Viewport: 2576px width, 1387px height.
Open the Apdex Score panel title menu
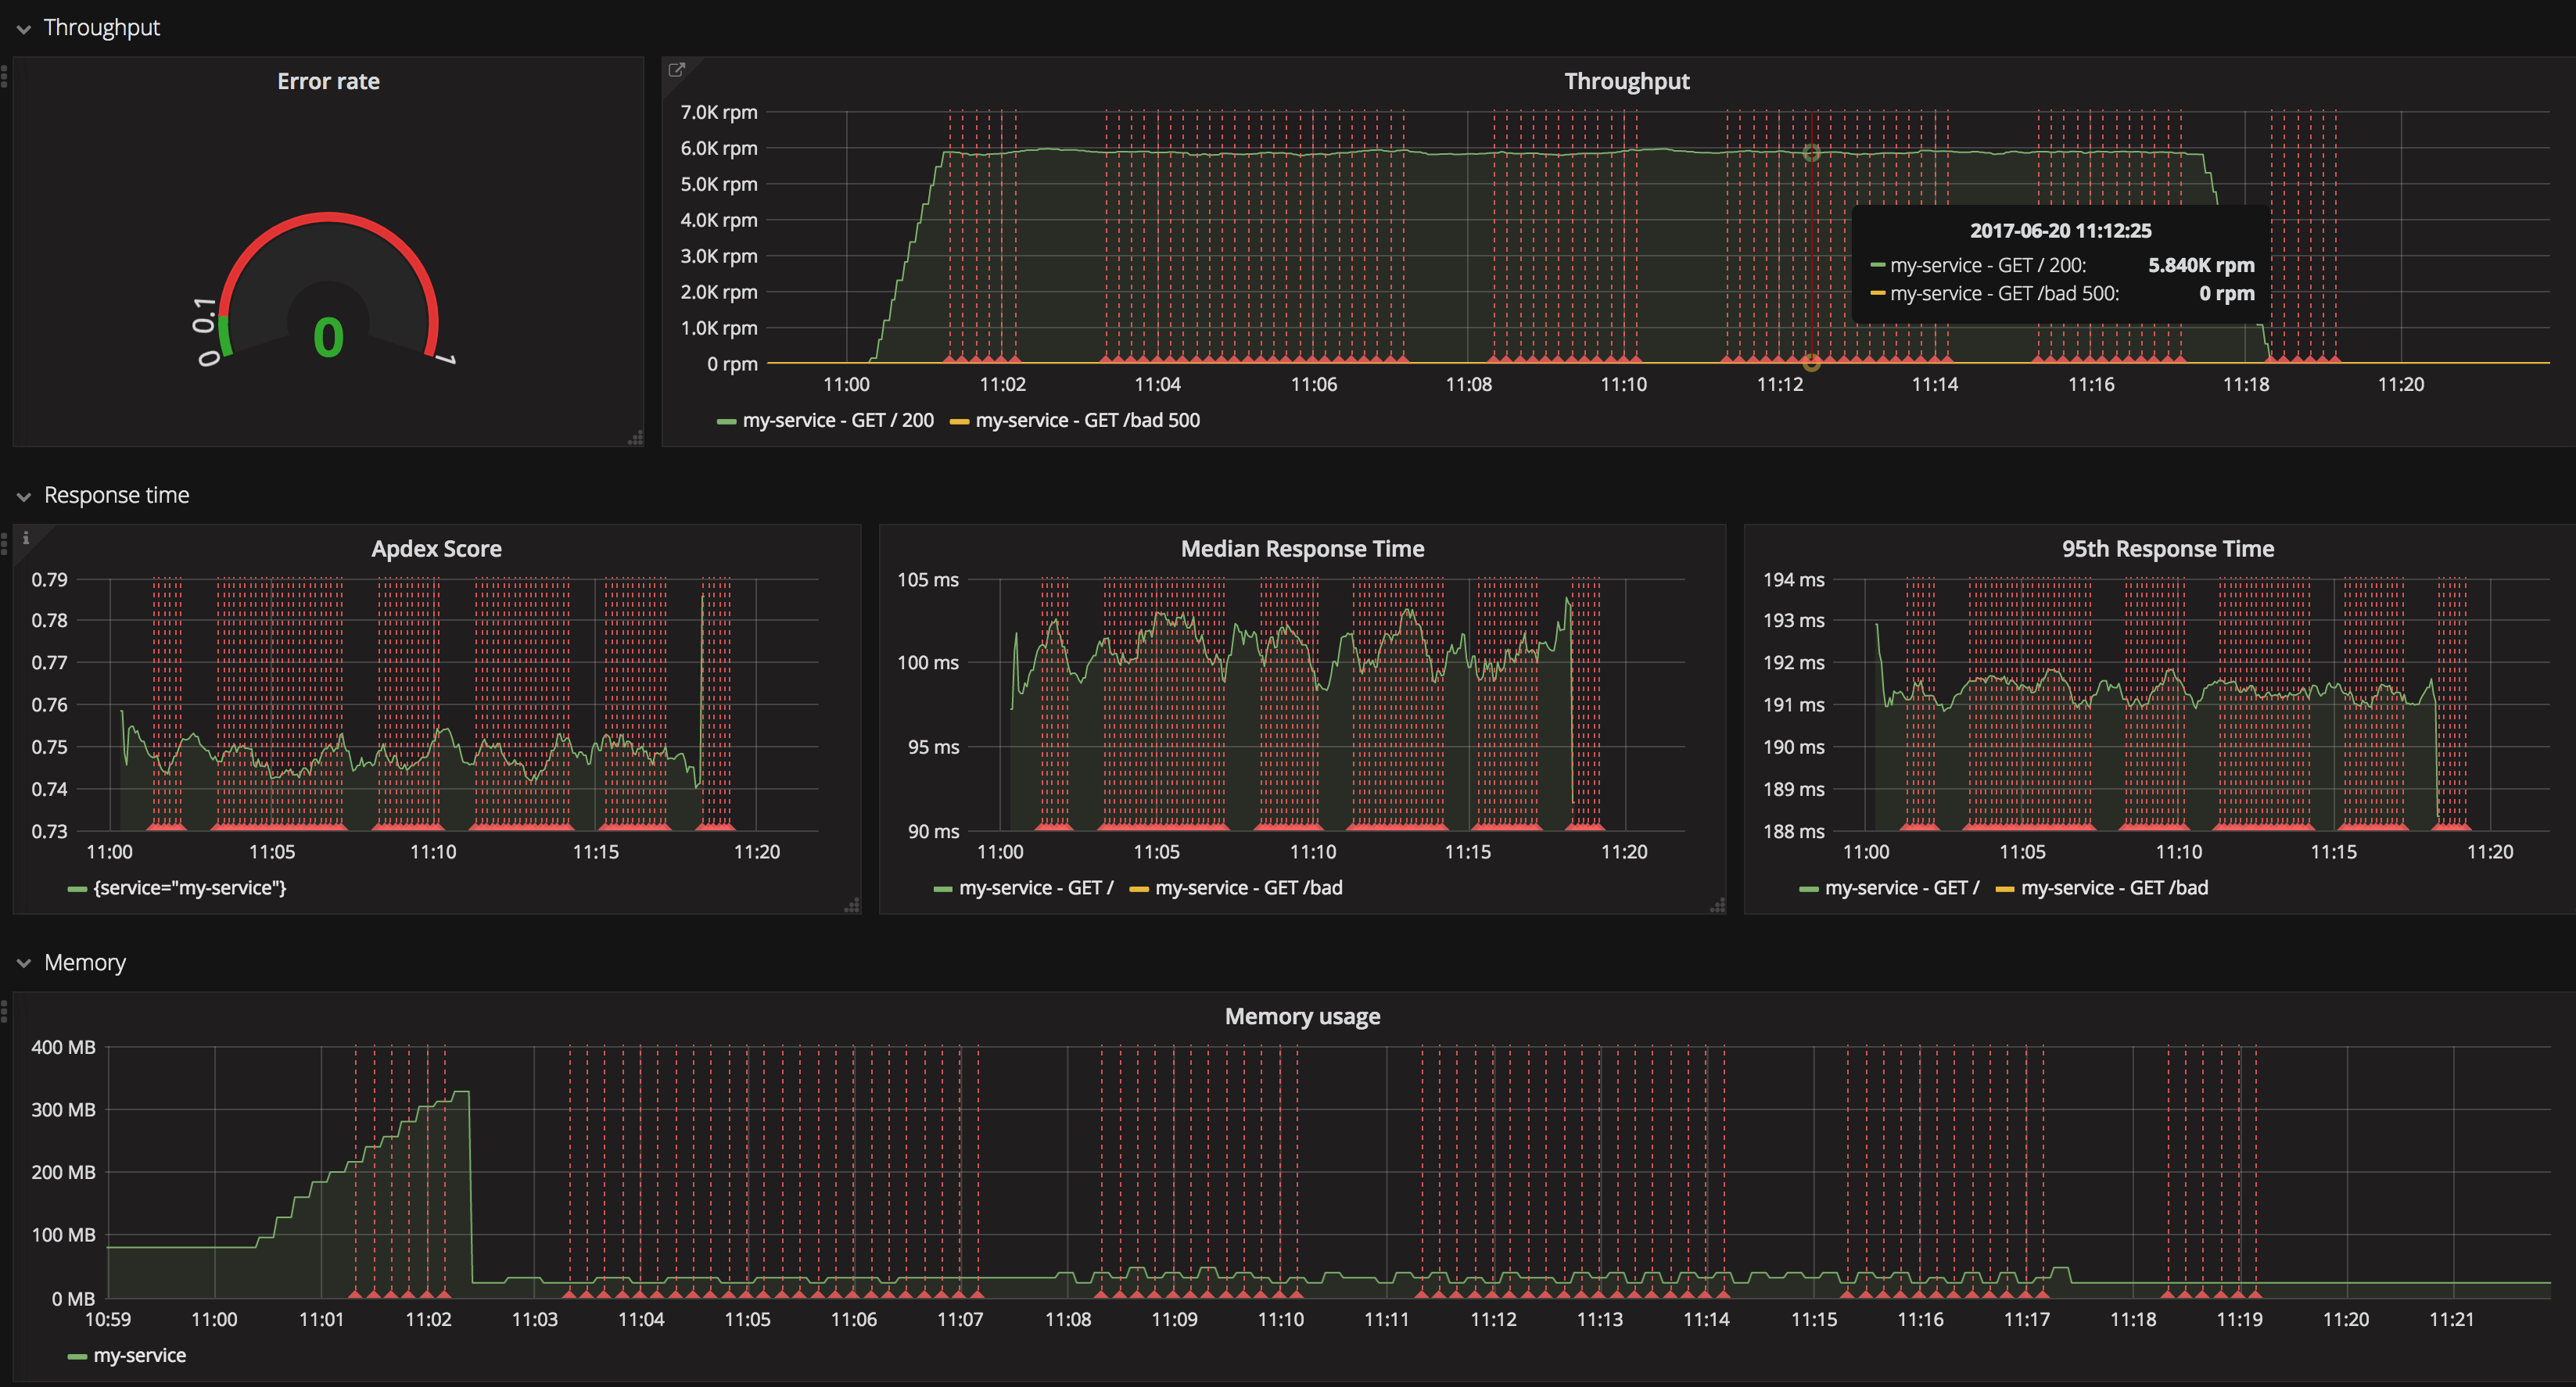[x=436, y=548]
